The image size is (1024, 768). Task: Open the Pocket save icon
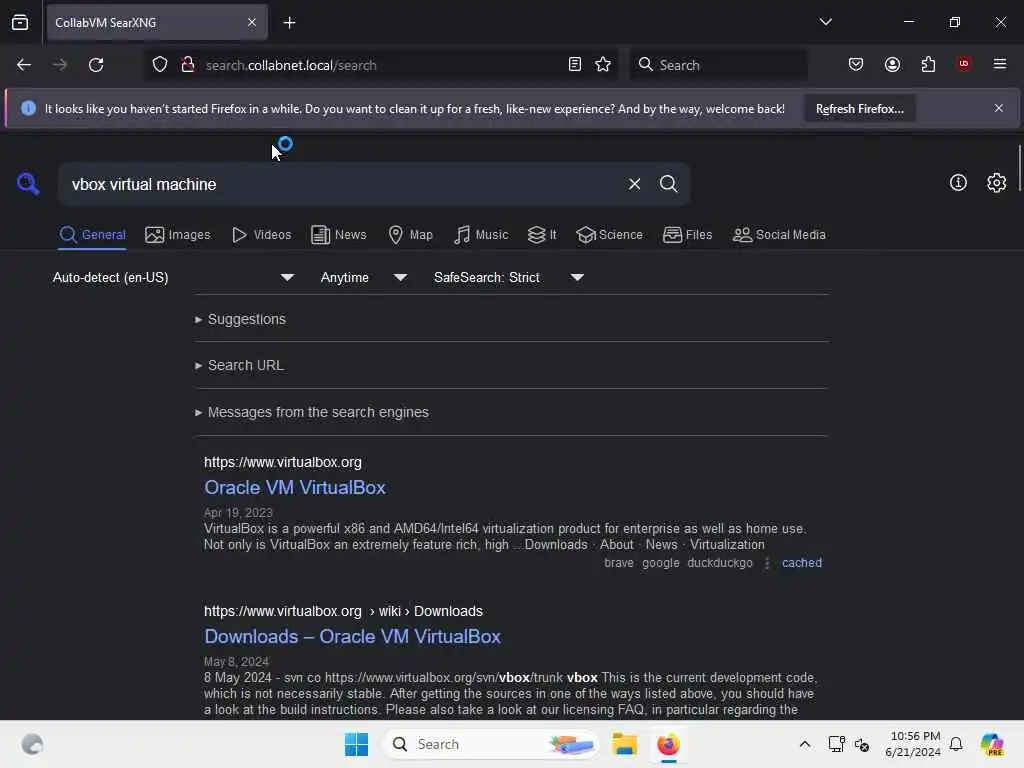pyautogui.click(x=856, y=64)
